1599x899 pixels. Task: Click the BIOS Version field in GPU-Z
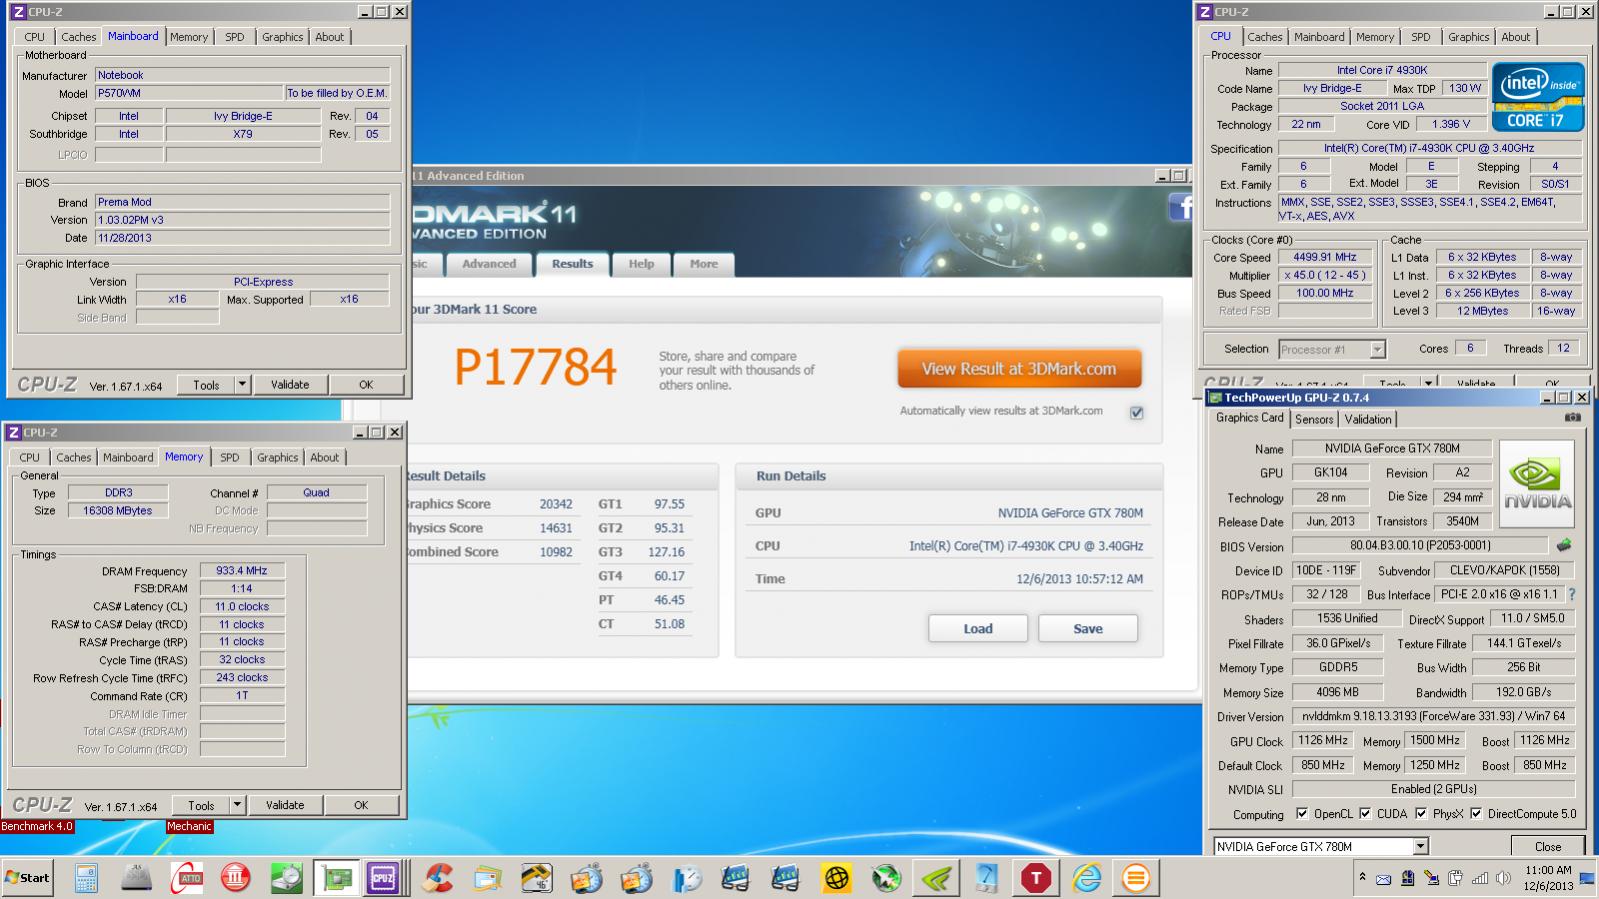pos(1420,546)
